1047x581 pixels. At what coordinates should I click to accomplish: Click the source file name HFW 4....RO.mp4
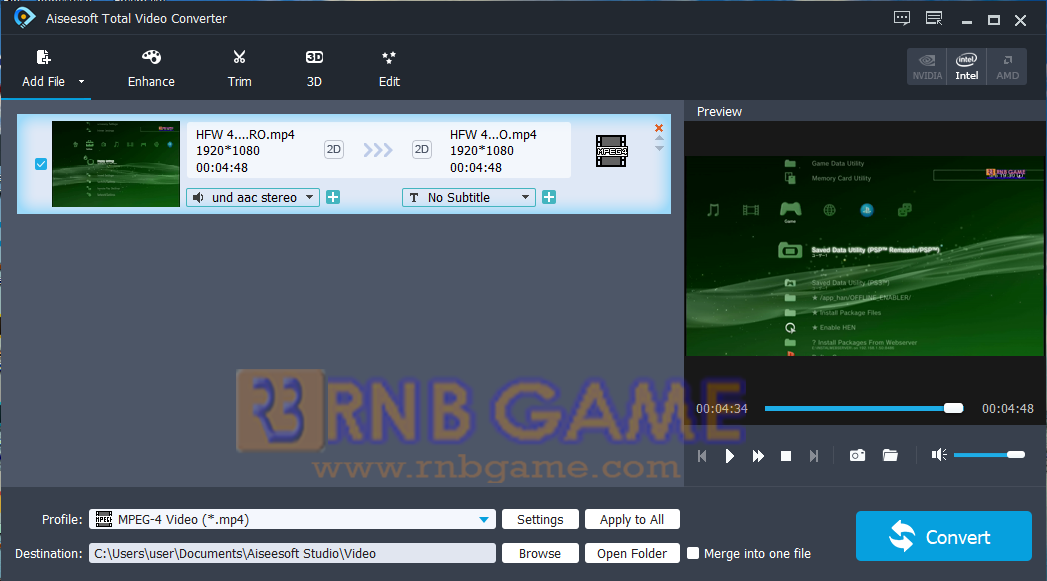[x=245, y=134]
